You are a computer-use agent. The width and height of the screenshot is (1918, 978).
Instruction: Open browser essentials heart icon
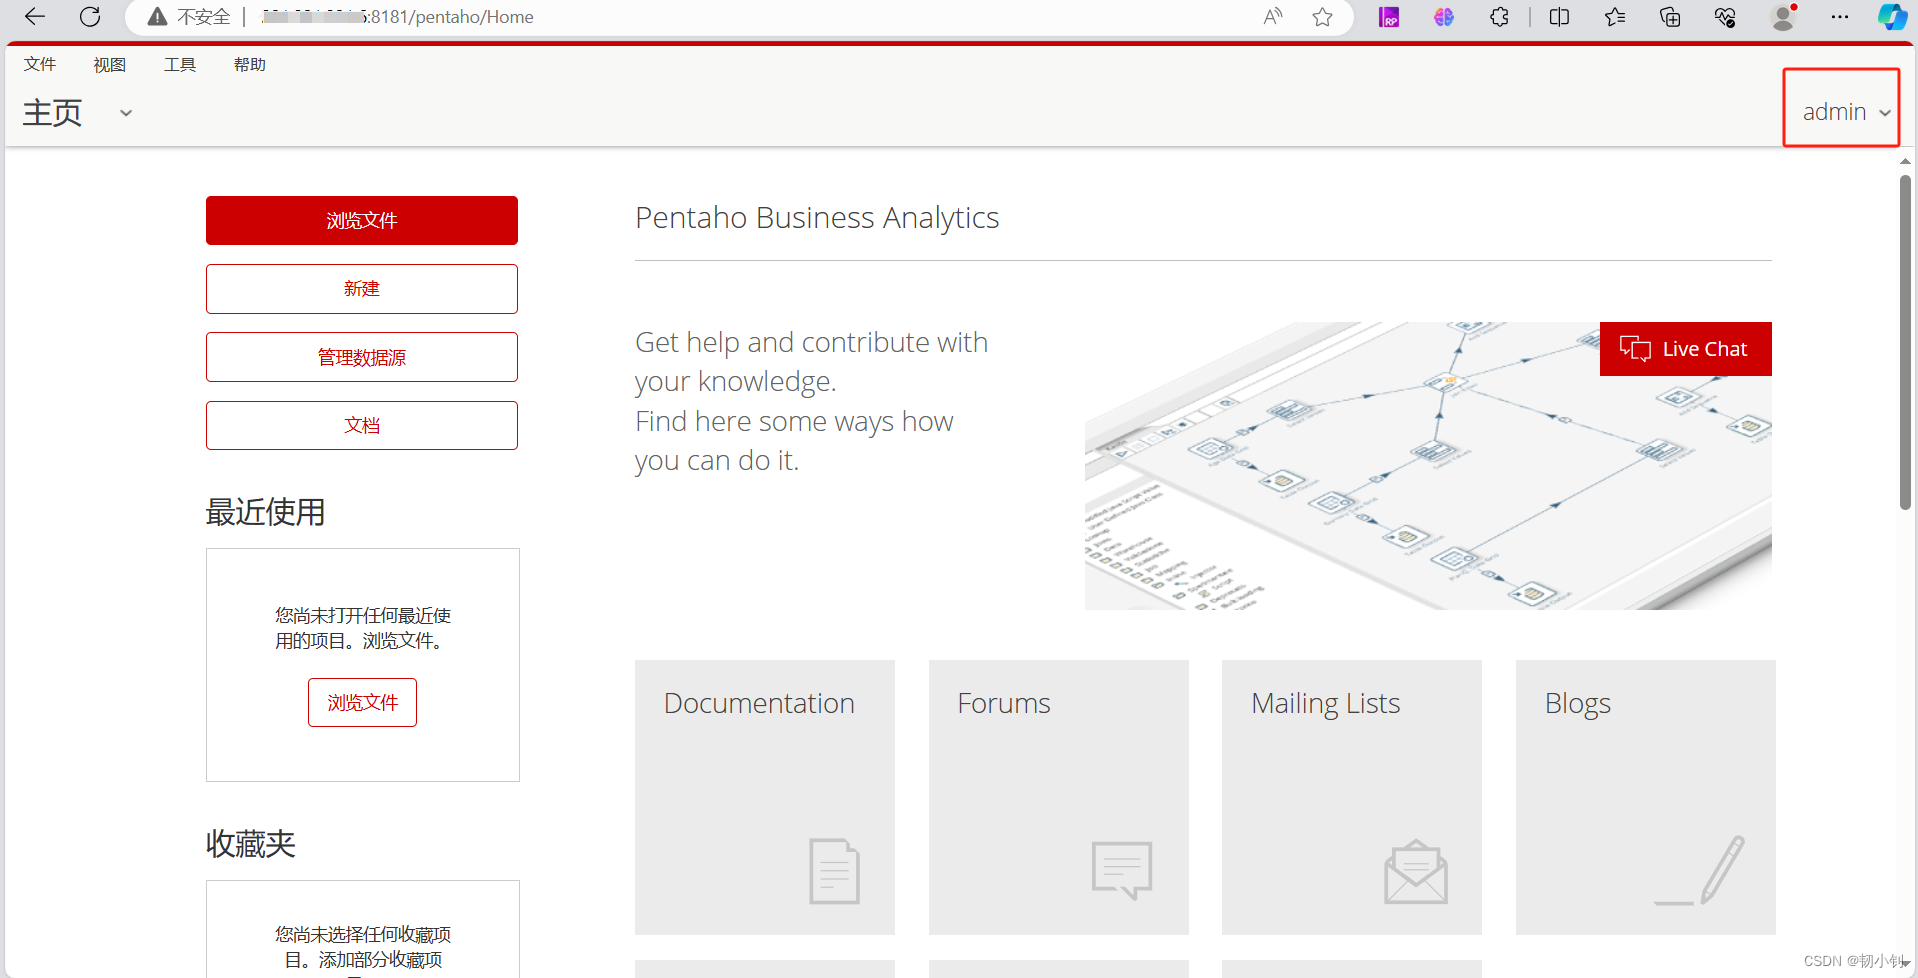1724,17
